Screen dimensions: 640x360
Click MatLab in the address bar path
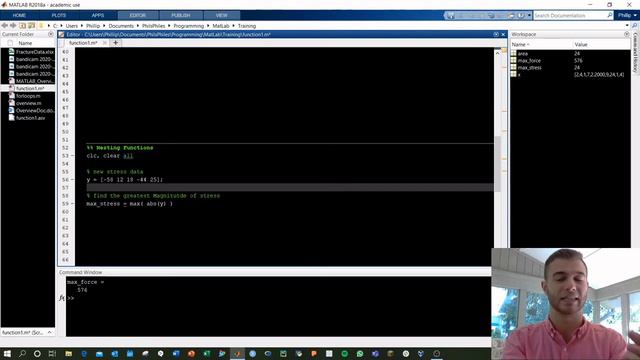click(221, 26)
